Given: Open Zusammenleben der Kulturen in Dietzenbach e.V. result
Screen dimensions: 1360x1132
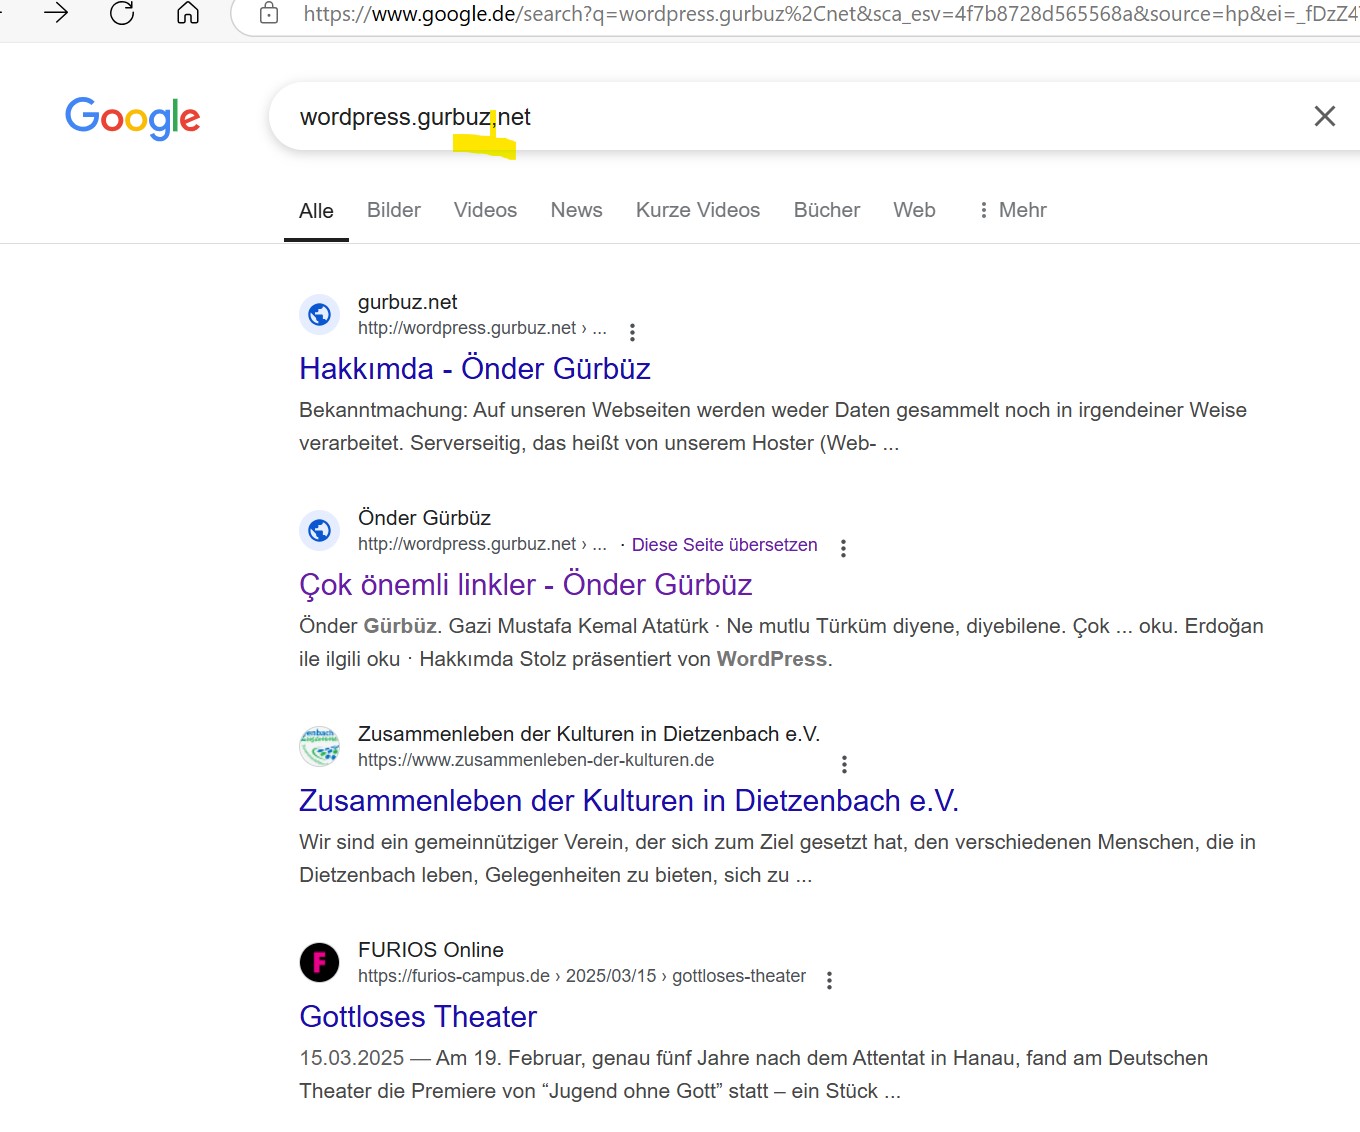Looking at the screenshot, I should 629,801.
